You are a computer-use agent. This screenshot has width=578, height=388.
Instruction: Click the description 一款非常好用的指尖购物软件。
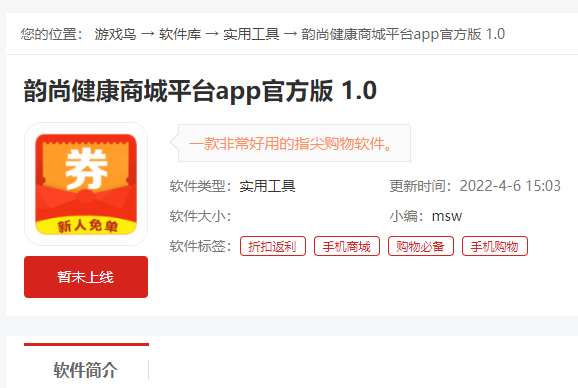tap(291, 143)
